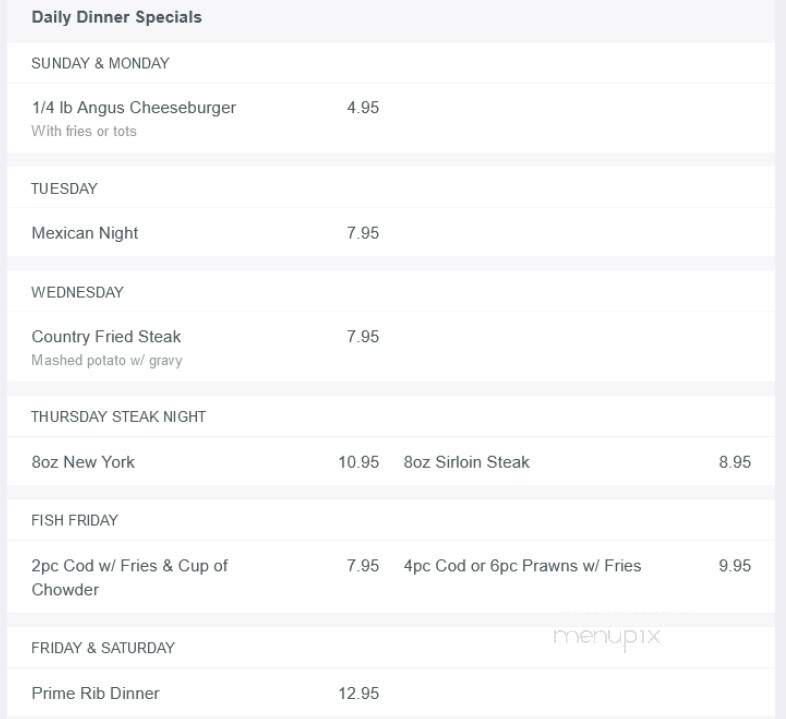Click the Mashed potato w/ gravy description
Viewport: 786px width, 719px height.
107,361
